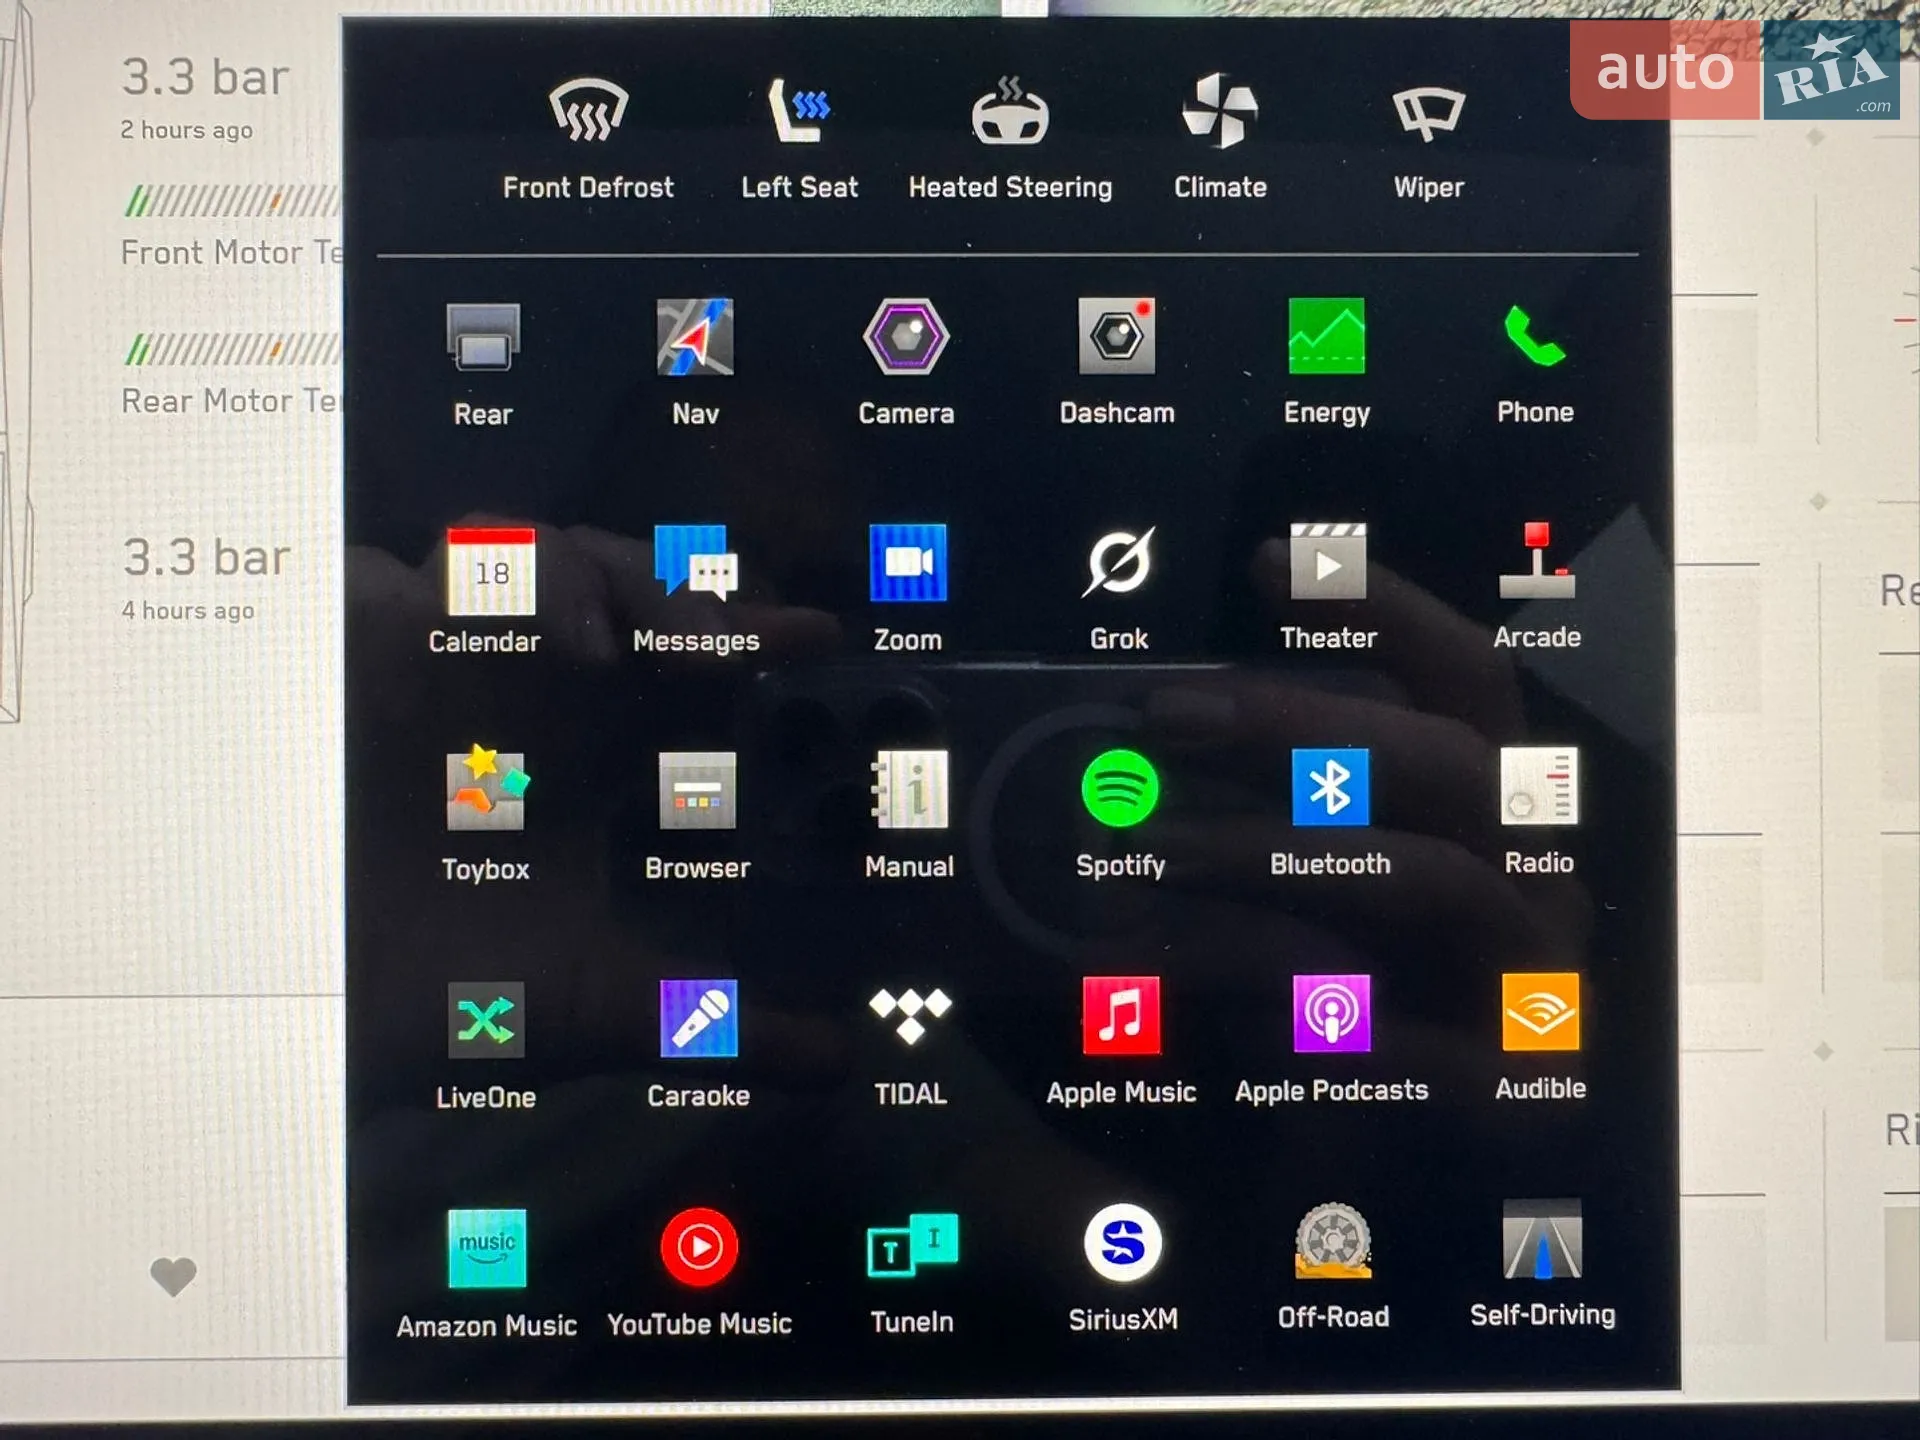Click the Rear Motor temperature gauge
The height and width of the screenshot is (1440, 1920).
[232, 350]
